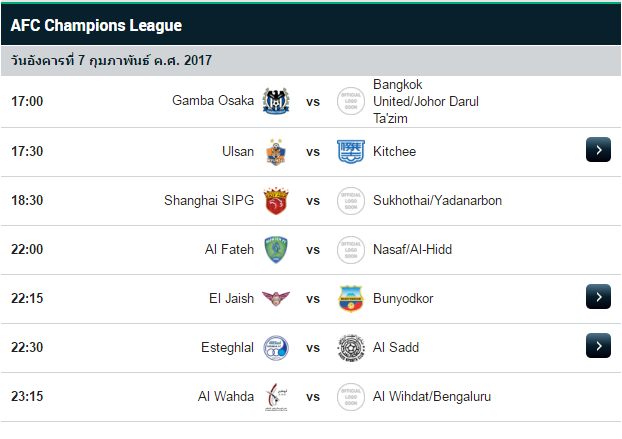Expand the Ulsan vs Kitchee match arrow
The image size is (622, 439).
pyautogui.click(x=597, y=151)
